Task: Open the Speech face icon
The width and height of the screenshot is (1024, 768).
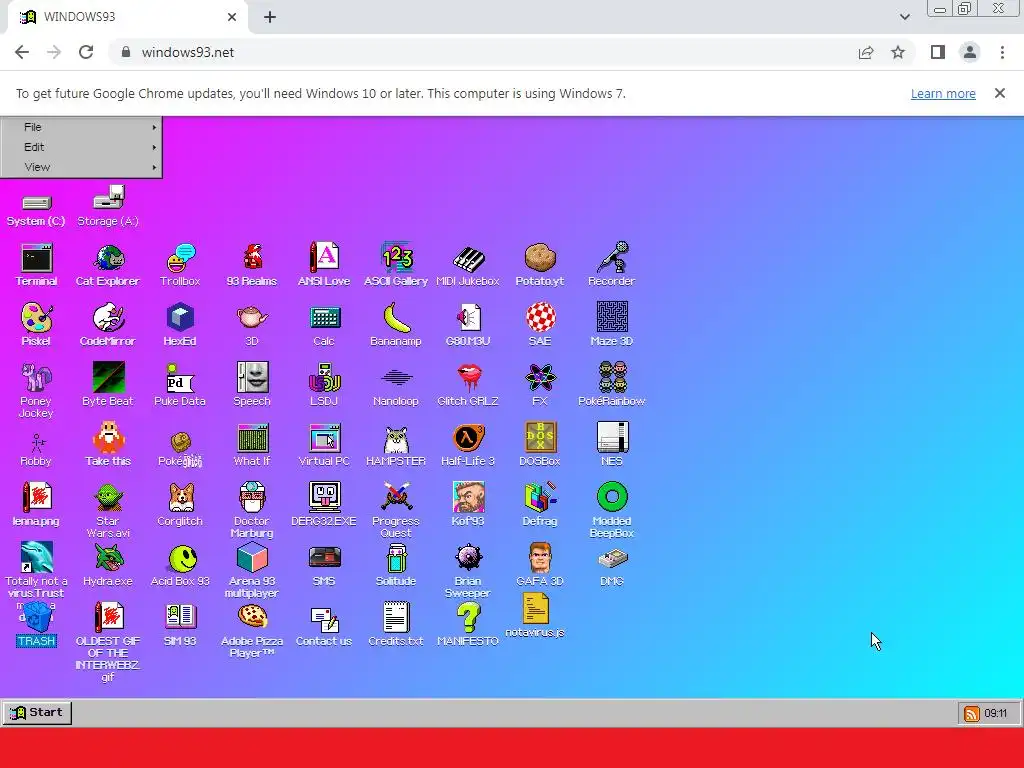Action: click(x=252, y=385)
